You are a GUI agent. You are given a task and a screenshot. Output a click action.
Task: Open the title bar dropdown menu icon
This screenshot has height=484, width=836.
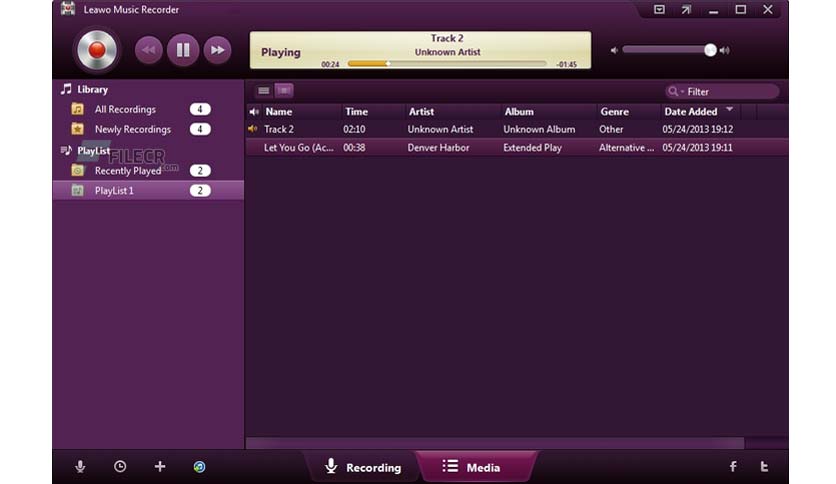[659, 10]
